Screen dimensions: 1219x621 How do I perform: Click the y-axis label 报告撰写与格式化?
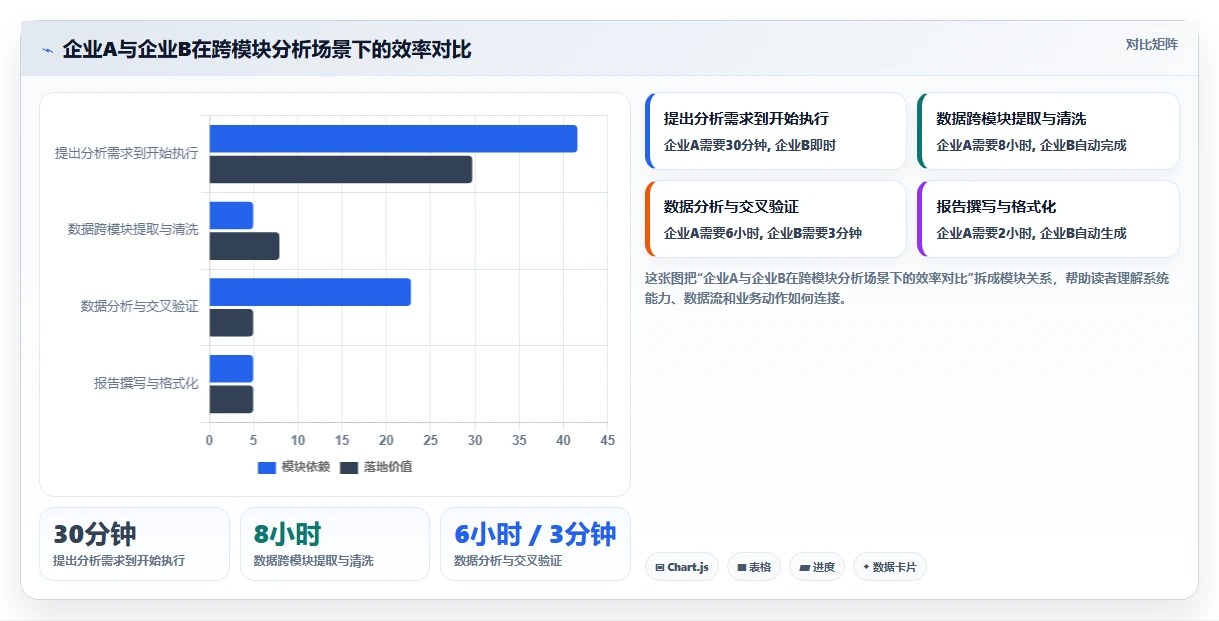tap(146, 383)
